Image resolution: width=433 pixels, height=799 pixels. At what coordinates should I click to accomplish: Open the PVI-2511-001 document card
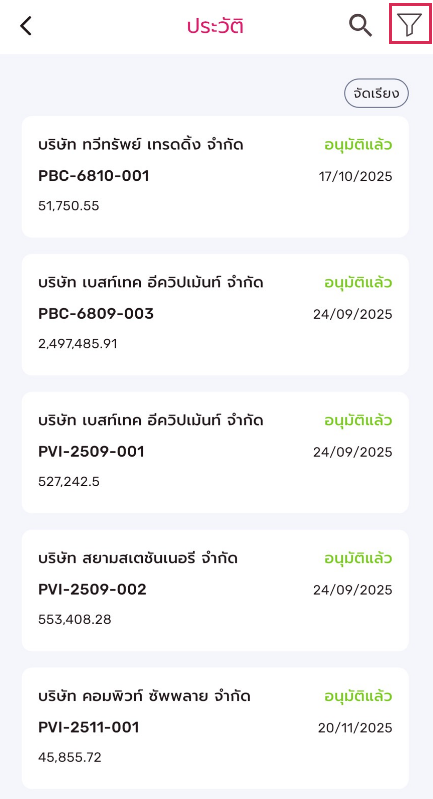coord(215,728)
